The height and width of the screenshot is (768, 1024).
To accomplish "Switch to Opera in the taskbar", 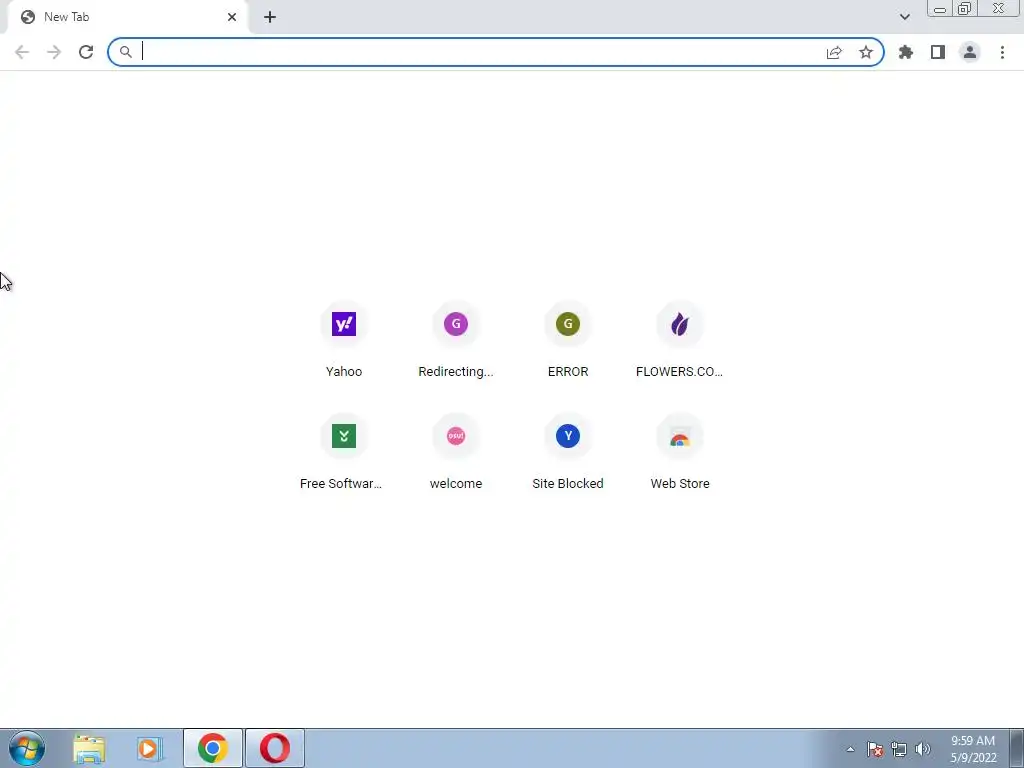I will [x=275, y=748].
